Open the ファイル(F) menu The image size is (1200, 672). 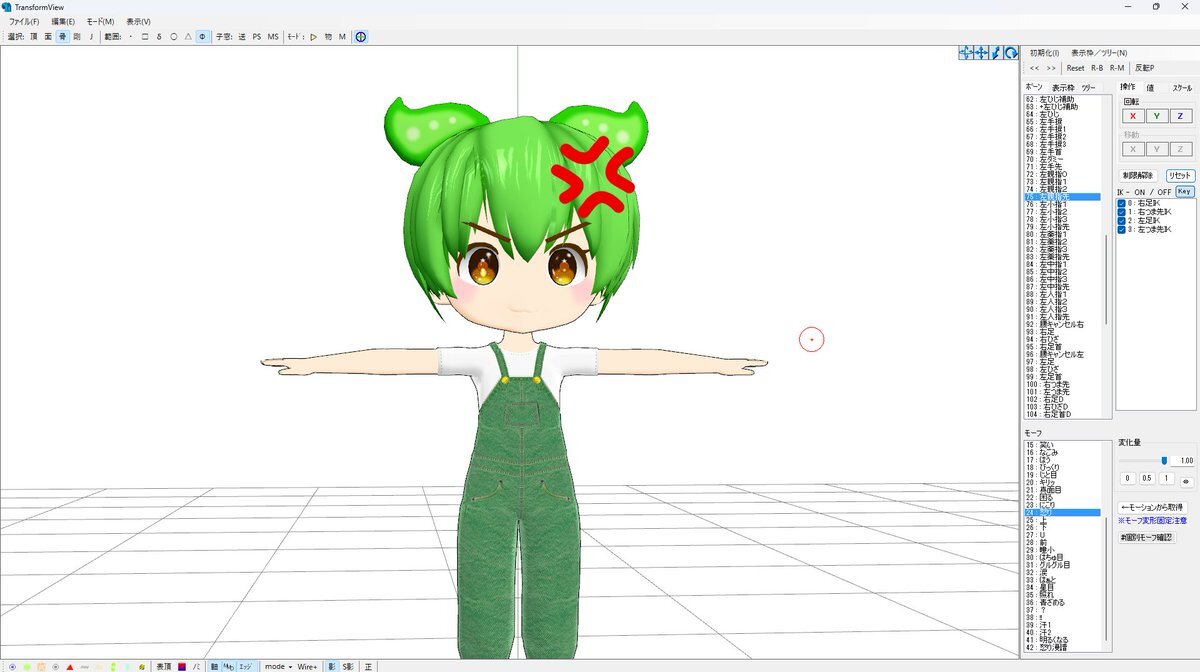[24, 21]
